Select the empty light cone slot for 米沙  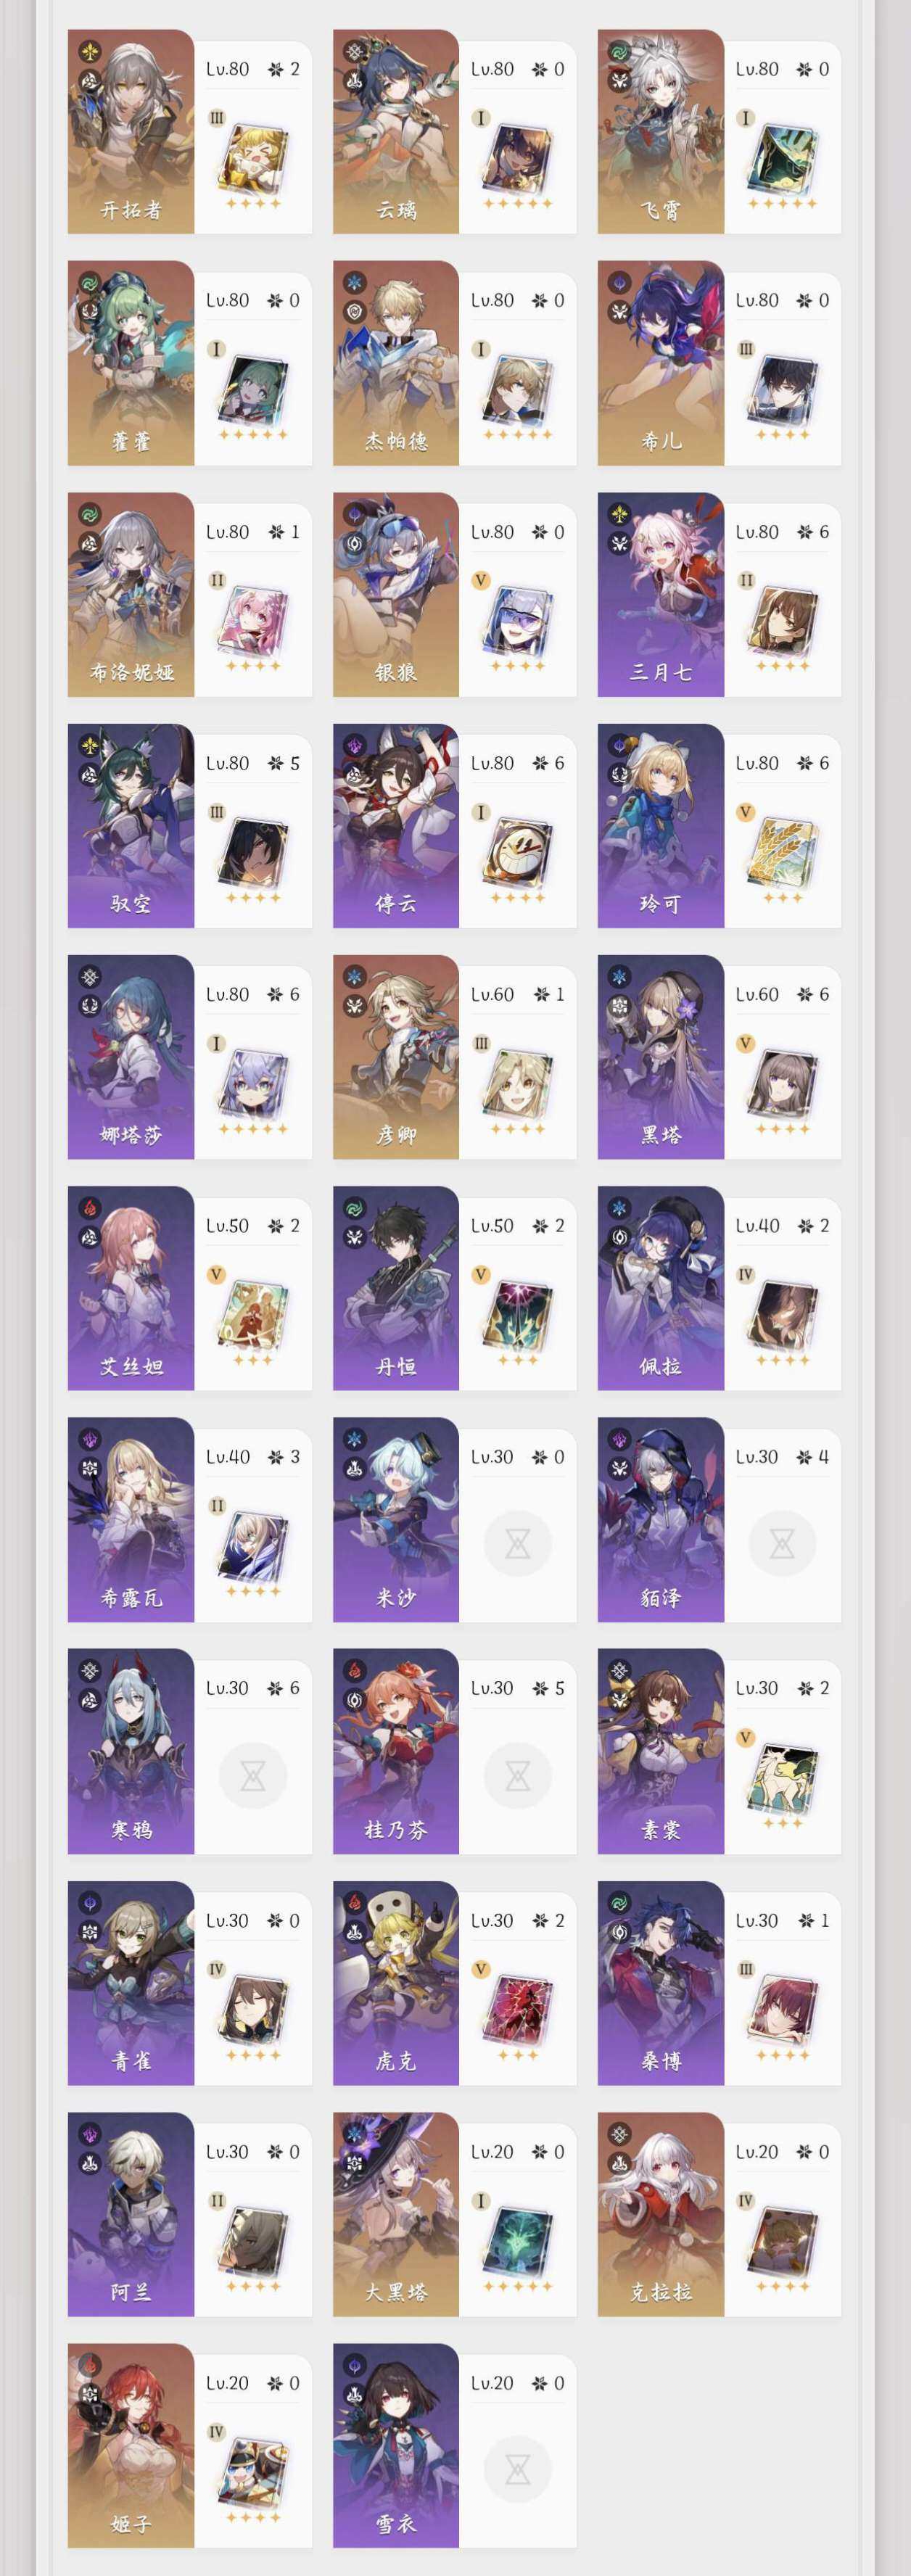point(518,1544)
